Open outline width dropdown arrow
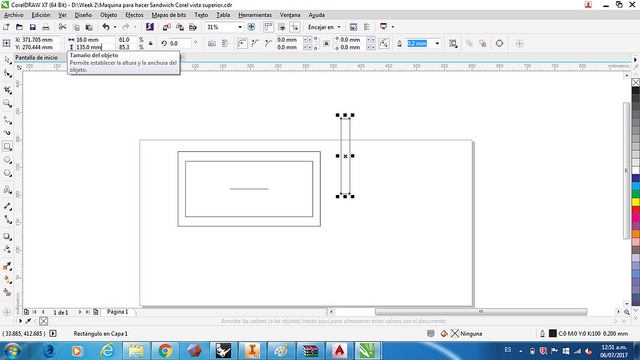This screenshot has width=640, height=360. pos(437,43)
